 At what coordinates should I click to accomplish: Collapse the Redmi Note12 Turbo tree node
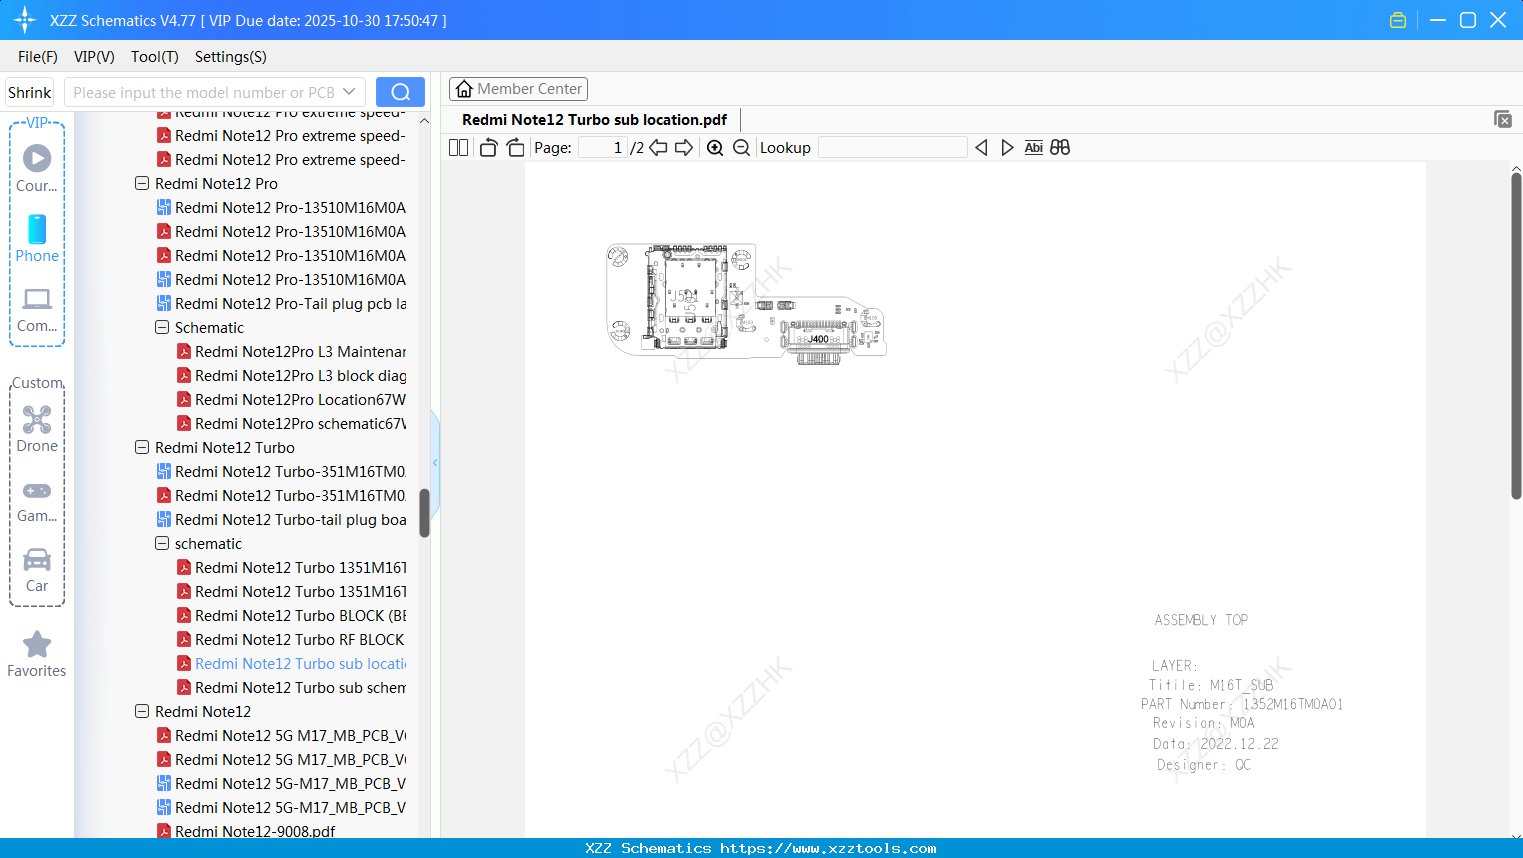[x=141, y=447]
